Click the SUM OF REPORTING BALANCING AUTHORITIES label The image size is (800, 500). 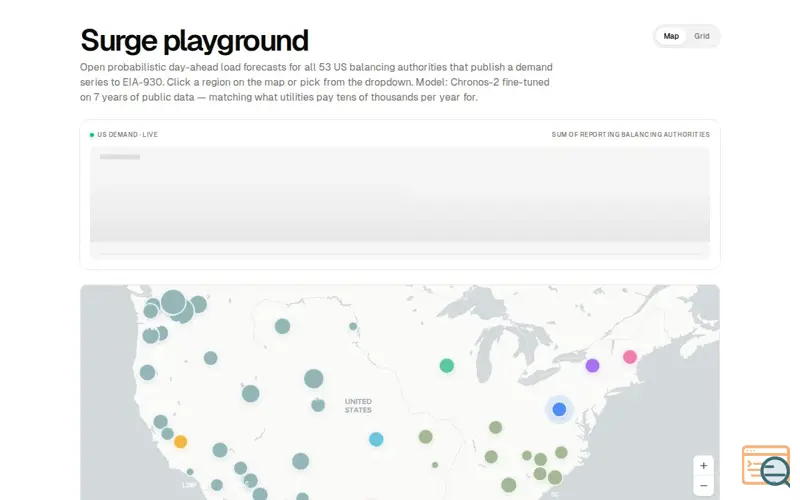(631, 135)
